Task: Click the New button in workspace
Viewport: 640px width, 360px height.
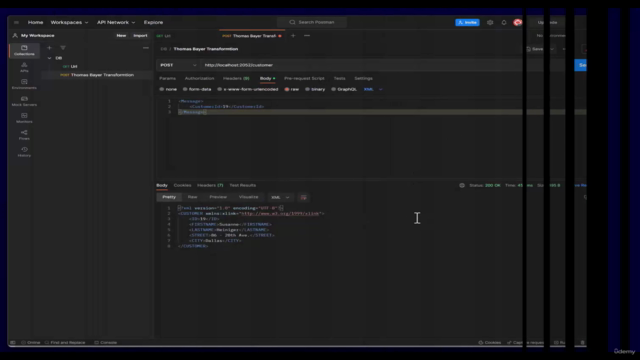Action: (121, 36)
